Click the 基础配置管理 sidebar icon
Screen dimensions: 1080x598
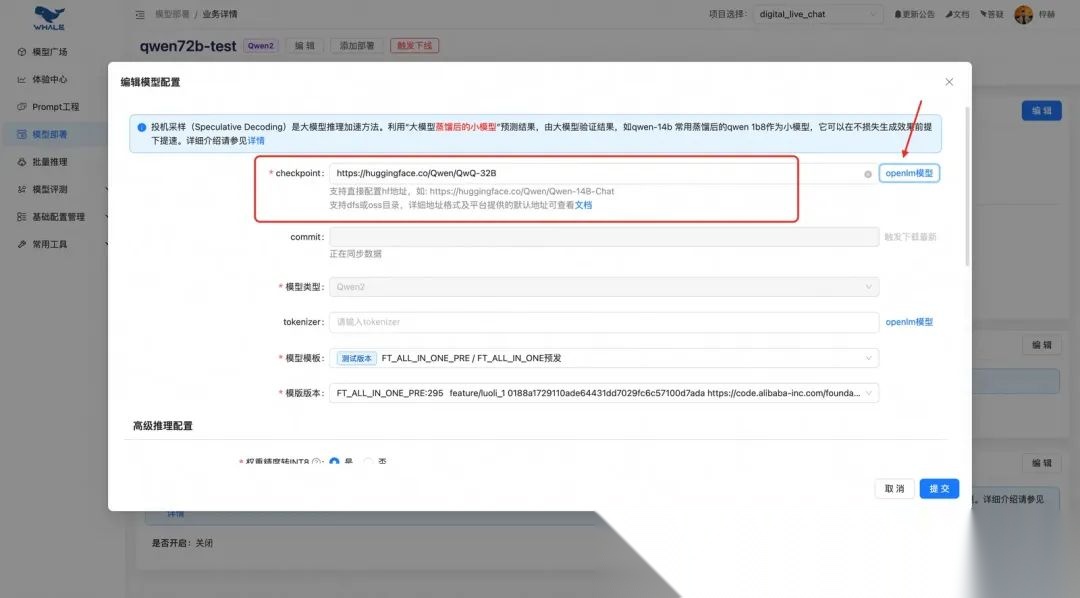tap(21, 217)
